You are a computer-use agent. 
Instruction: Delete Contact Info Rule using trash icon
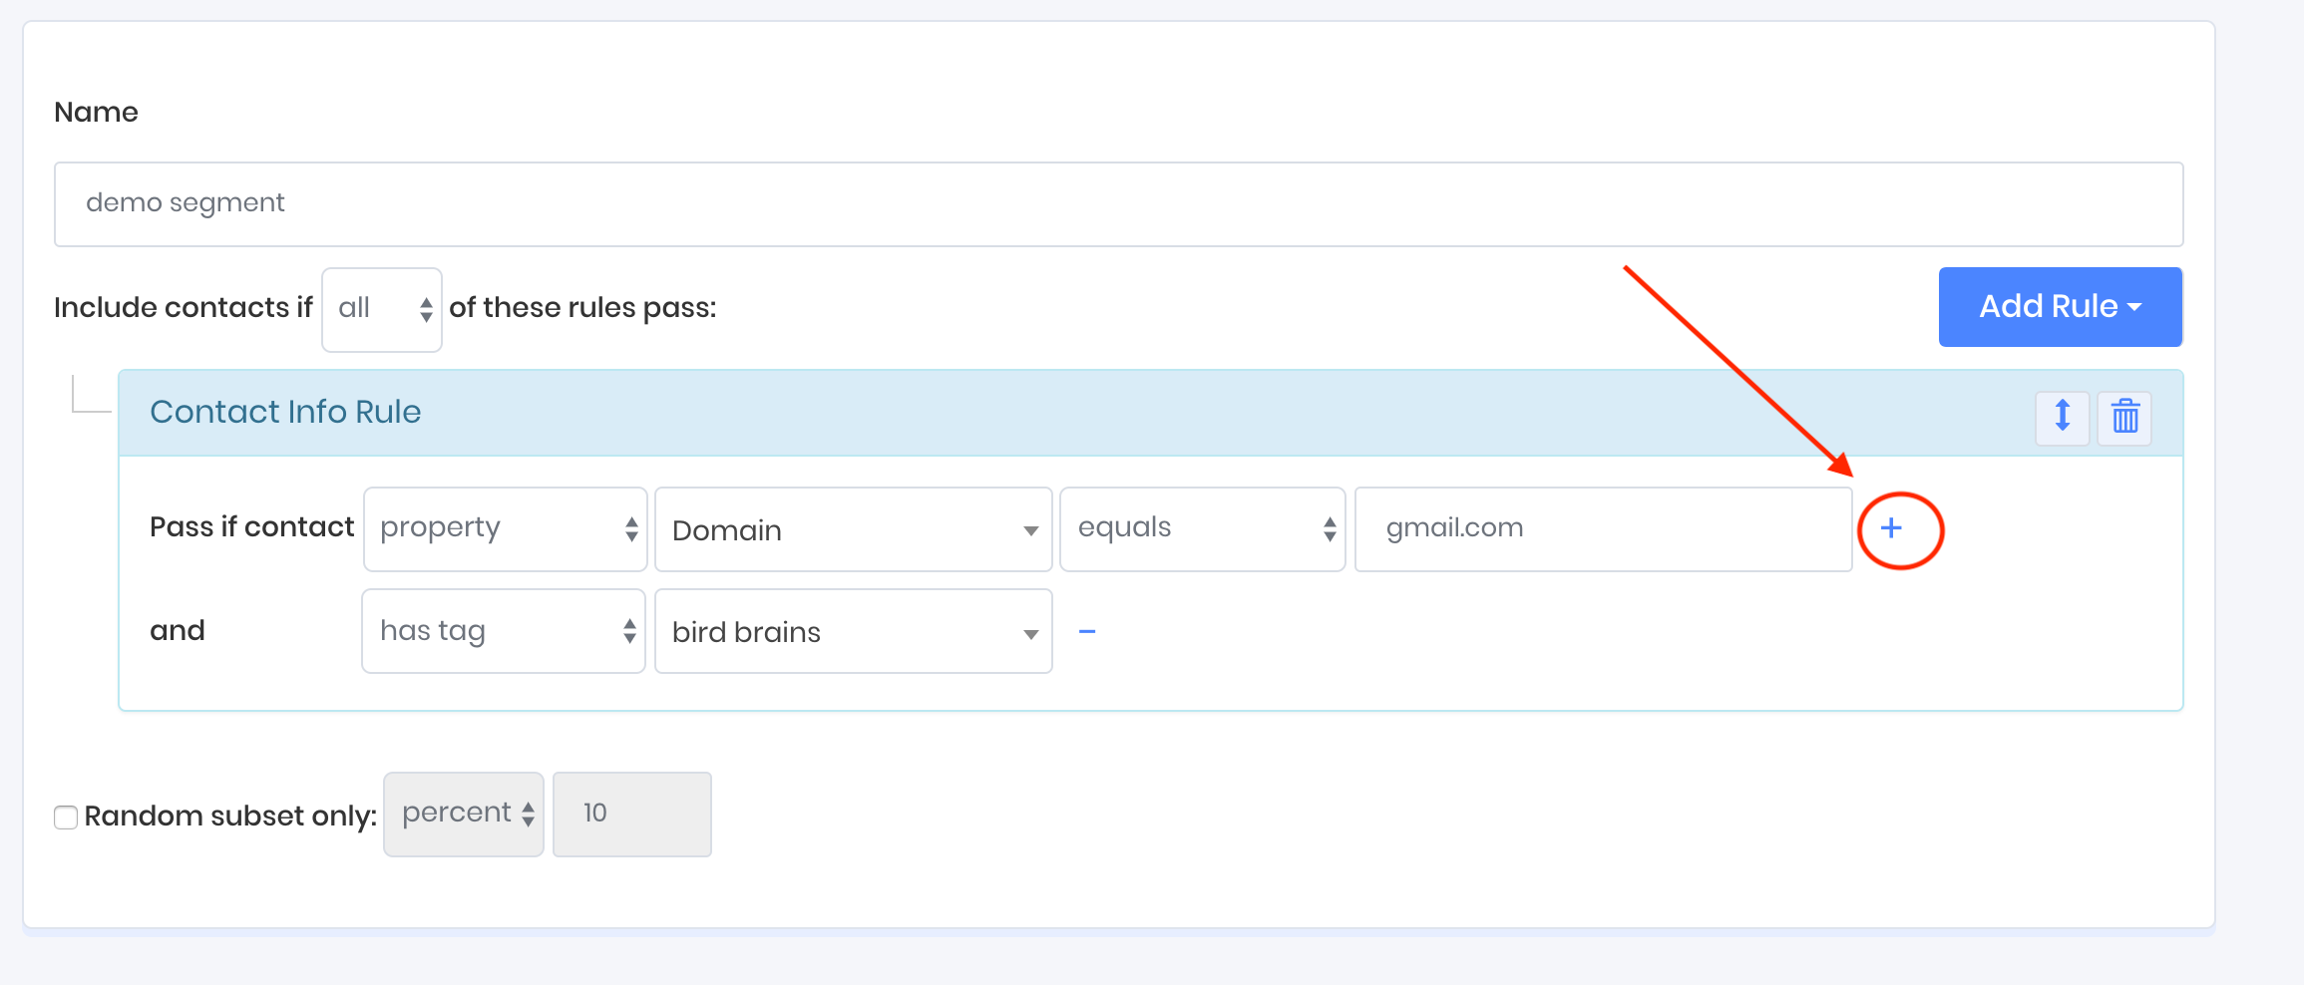2125,416
